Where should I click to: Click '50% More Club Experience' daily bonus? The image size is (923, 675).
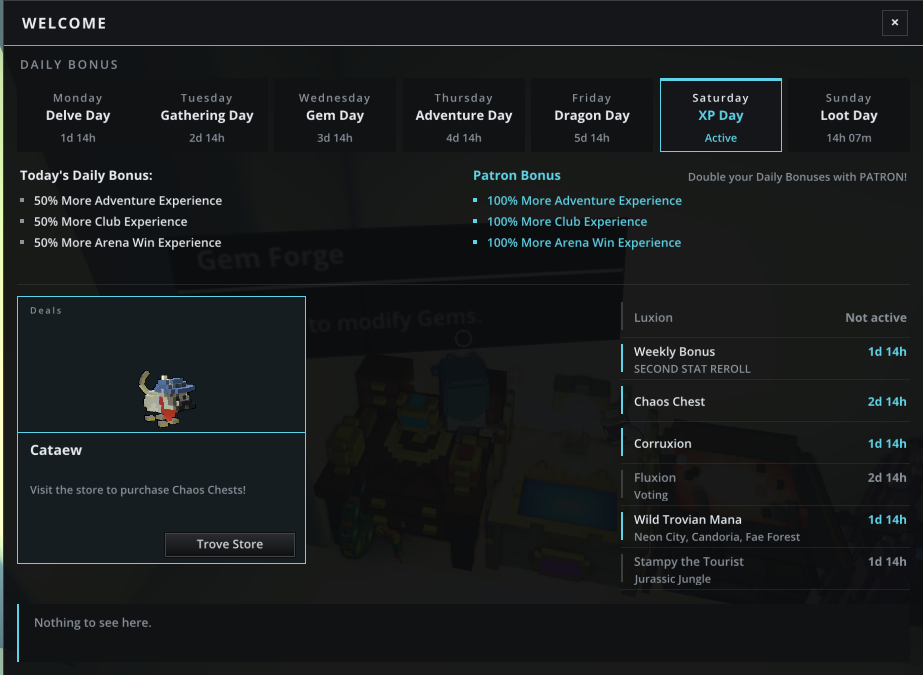[111, 222]
